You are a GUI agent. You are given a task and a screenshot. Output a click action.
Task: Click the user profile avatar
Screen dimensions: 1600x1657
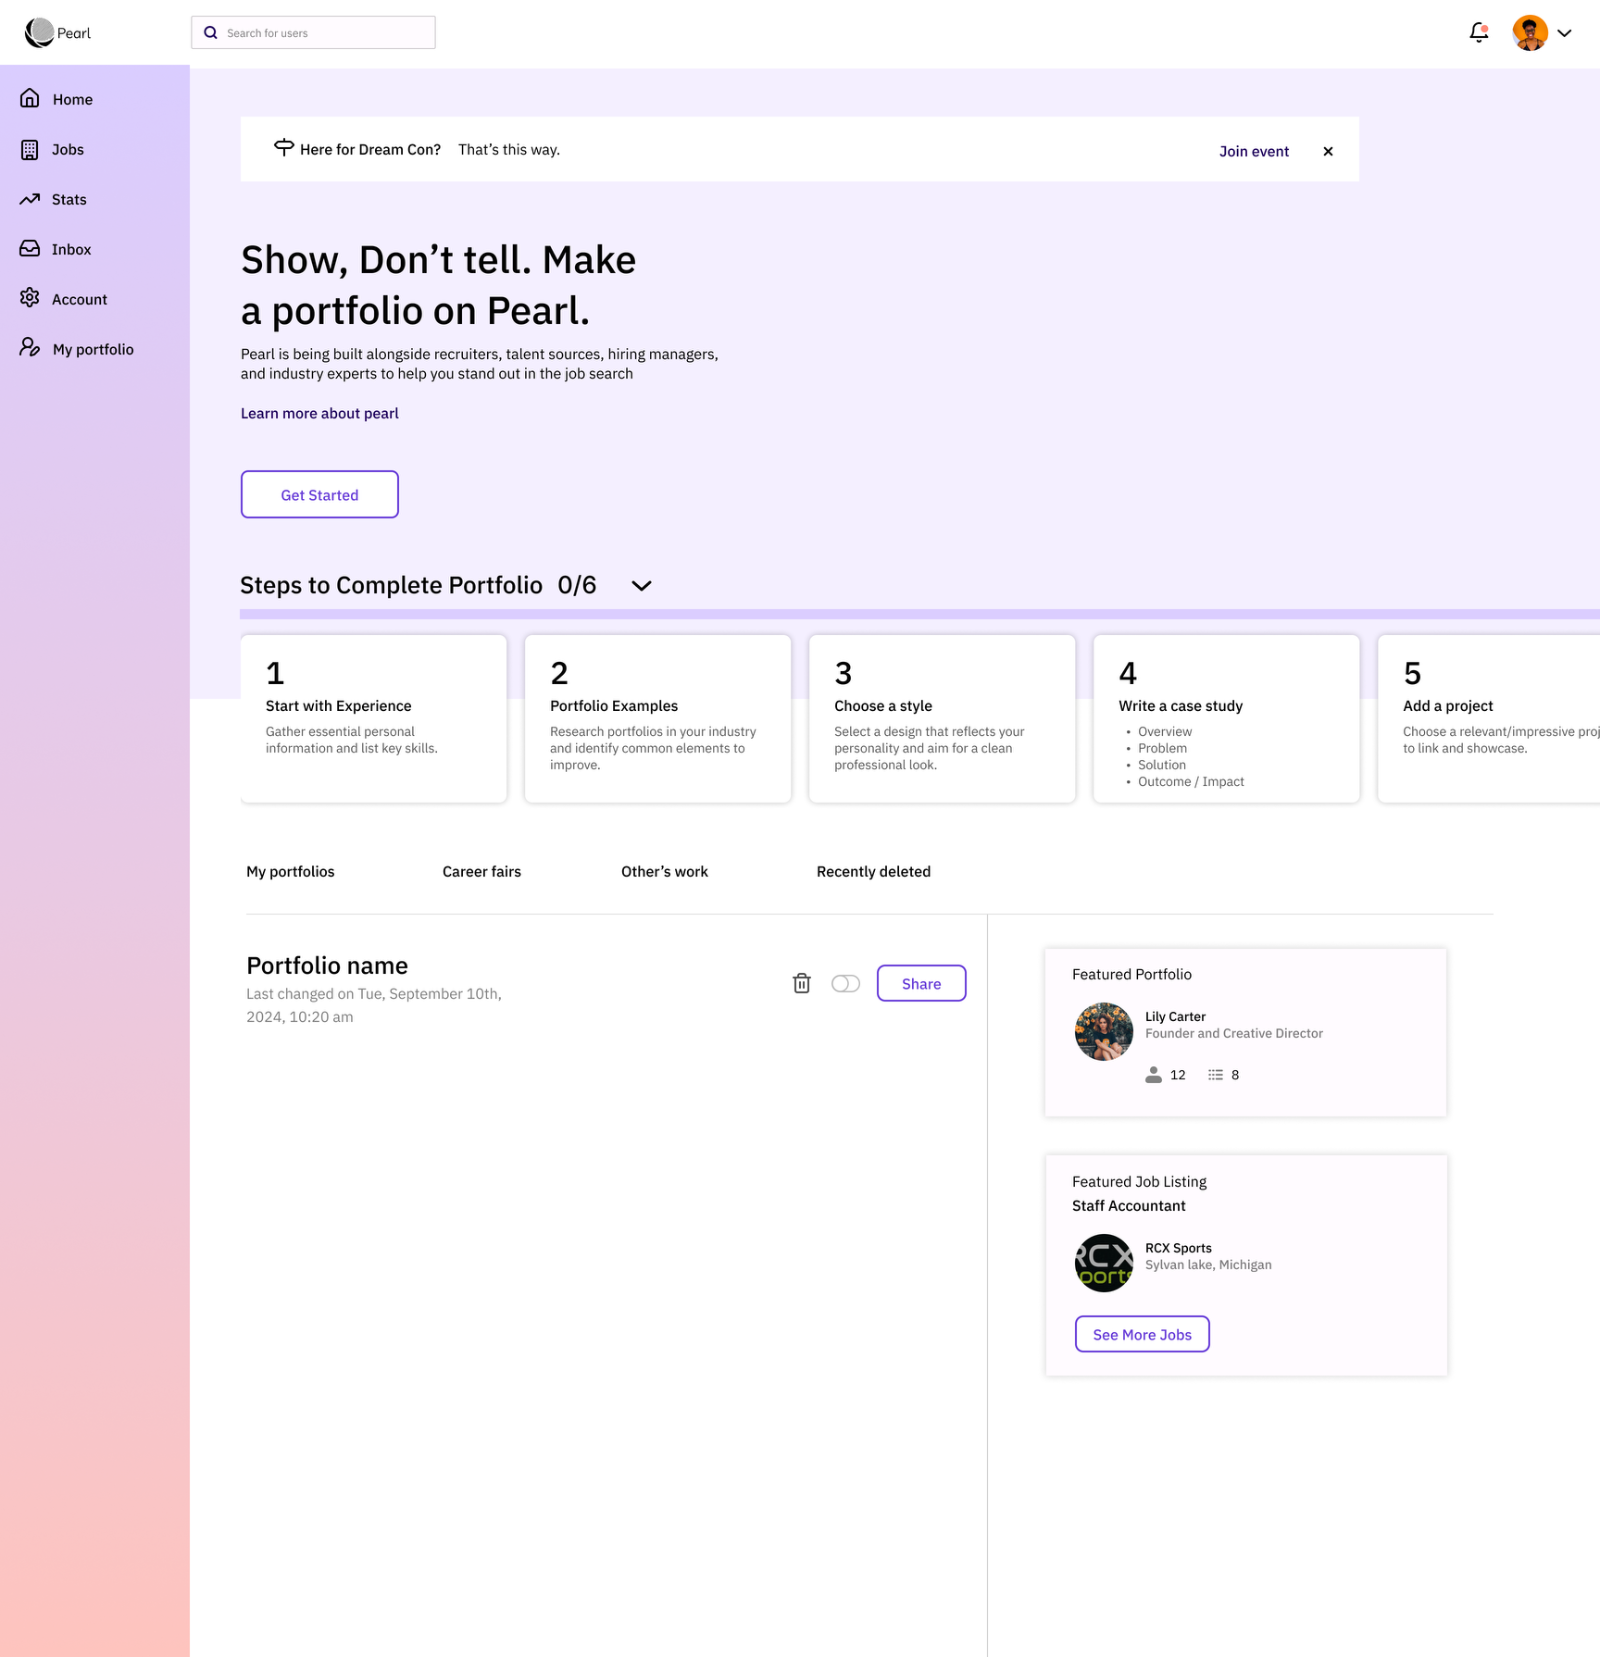[1530, 33]
